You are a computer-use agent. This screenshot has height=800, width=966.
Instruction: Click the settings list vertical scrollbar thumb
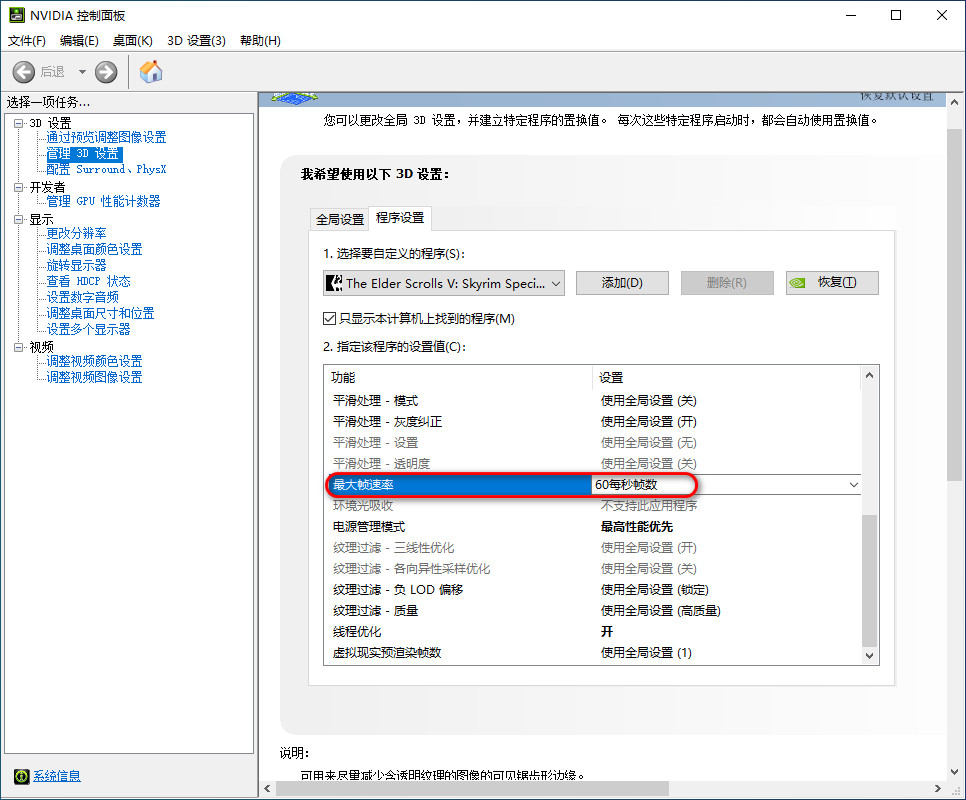869,580
